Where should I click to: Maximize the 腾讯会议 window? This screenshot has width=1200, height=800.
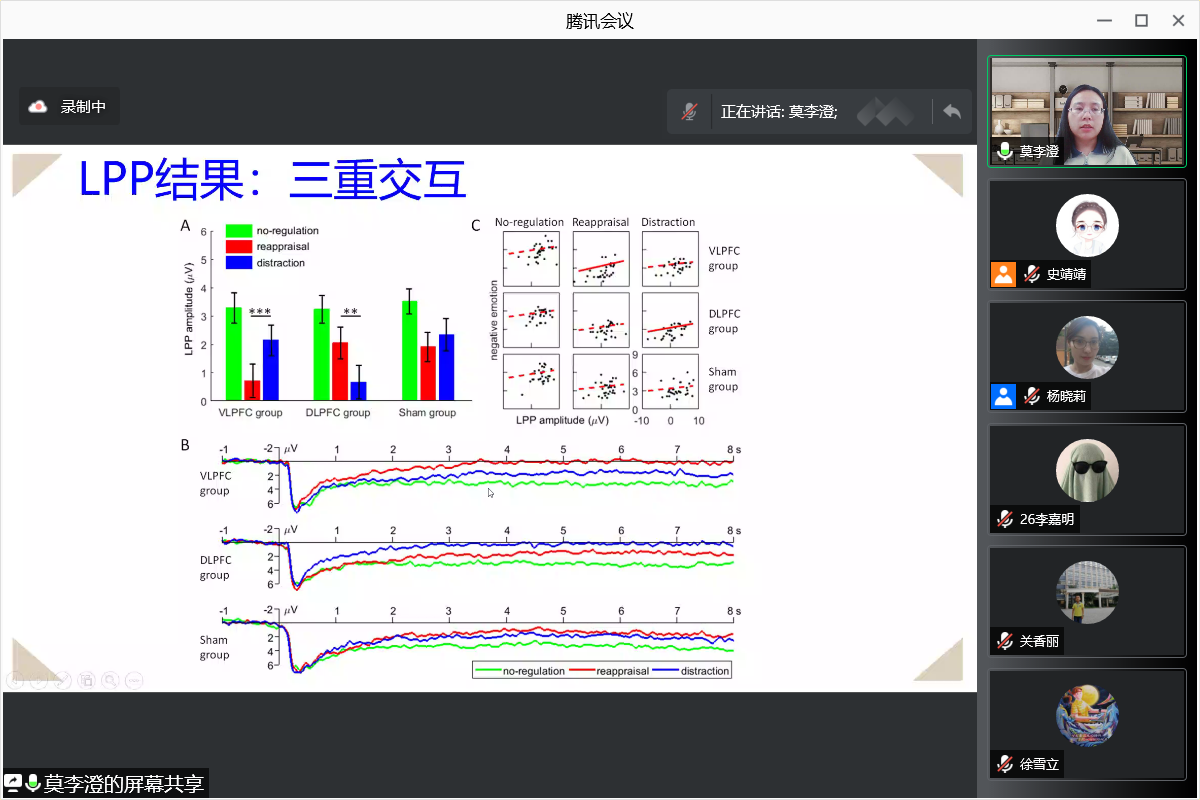[x=1141, y=20]
